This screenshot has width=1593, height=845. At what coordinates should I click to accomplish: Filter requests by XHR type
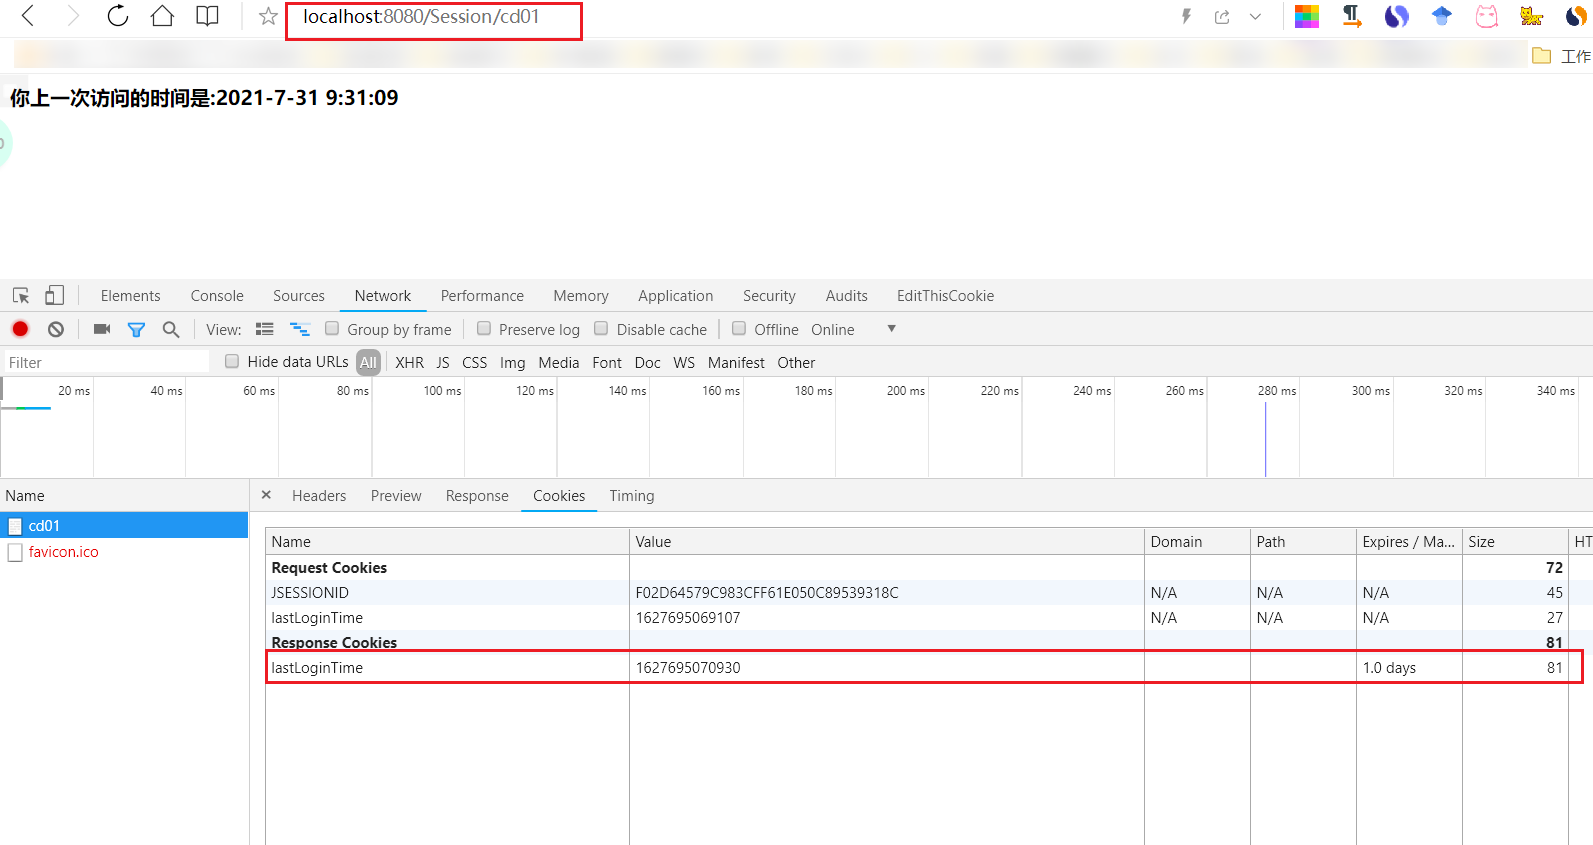tap(409, 363)
